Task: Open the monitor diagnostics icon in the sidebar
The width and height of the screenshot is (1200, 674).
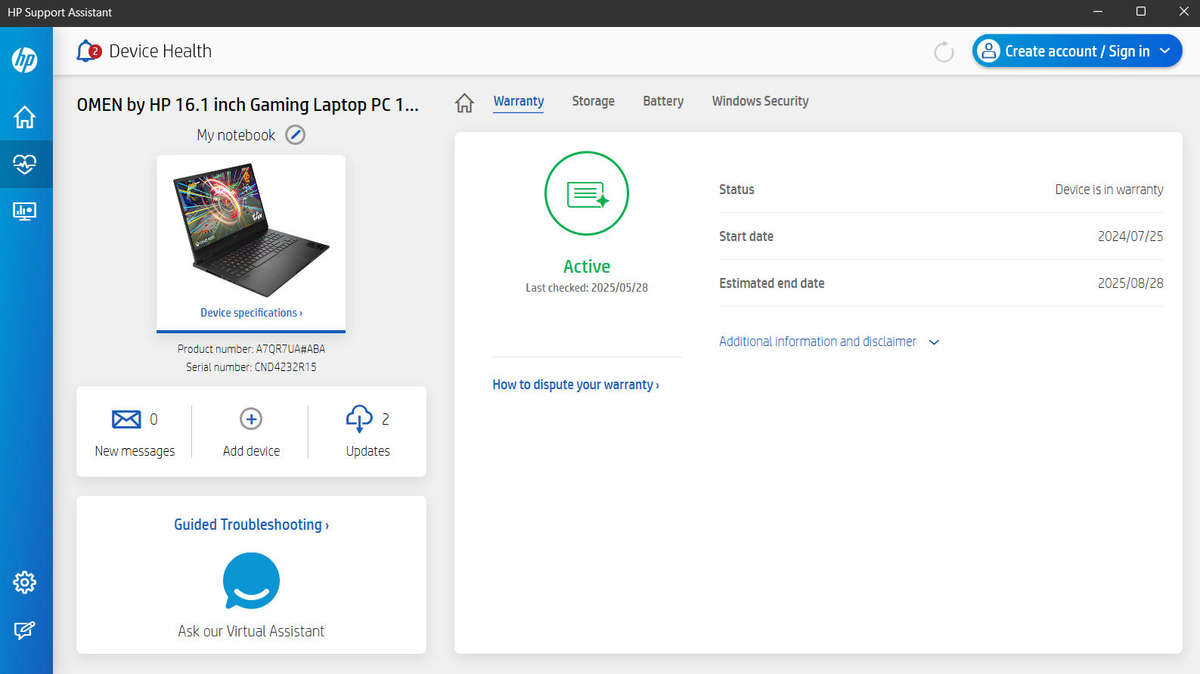Action: click(25, 211)
